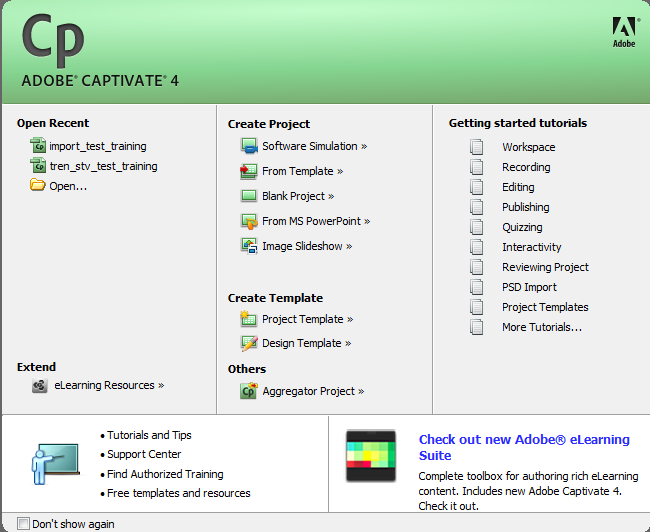
Task: Click the Workspace tutorial document icon
Action: (476, 147)
